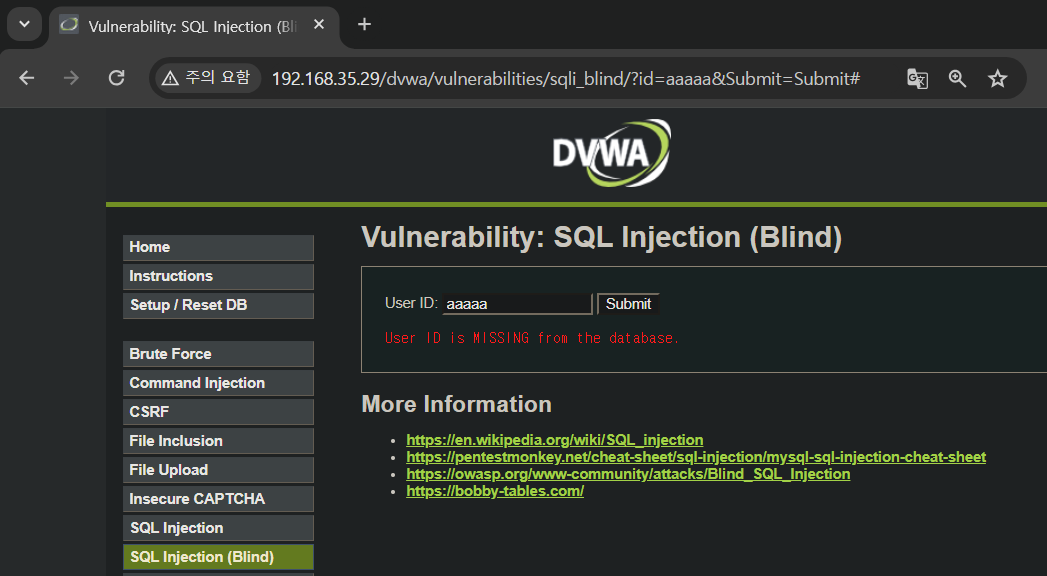Click the 'User ID is MISSING' message
Screen dimensions: 1047x576
point(532,338)
